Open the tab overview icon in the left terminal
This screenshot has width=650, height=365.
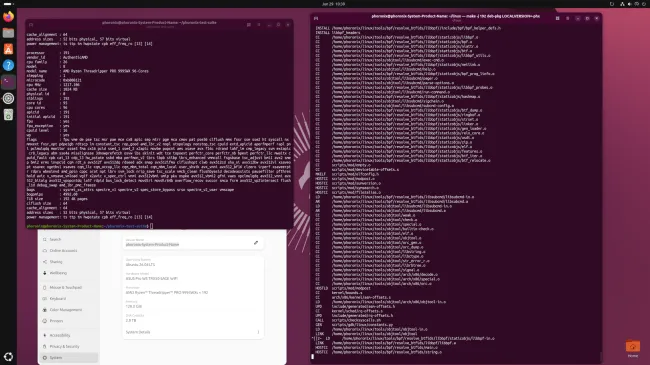click(x=249, y=24)
